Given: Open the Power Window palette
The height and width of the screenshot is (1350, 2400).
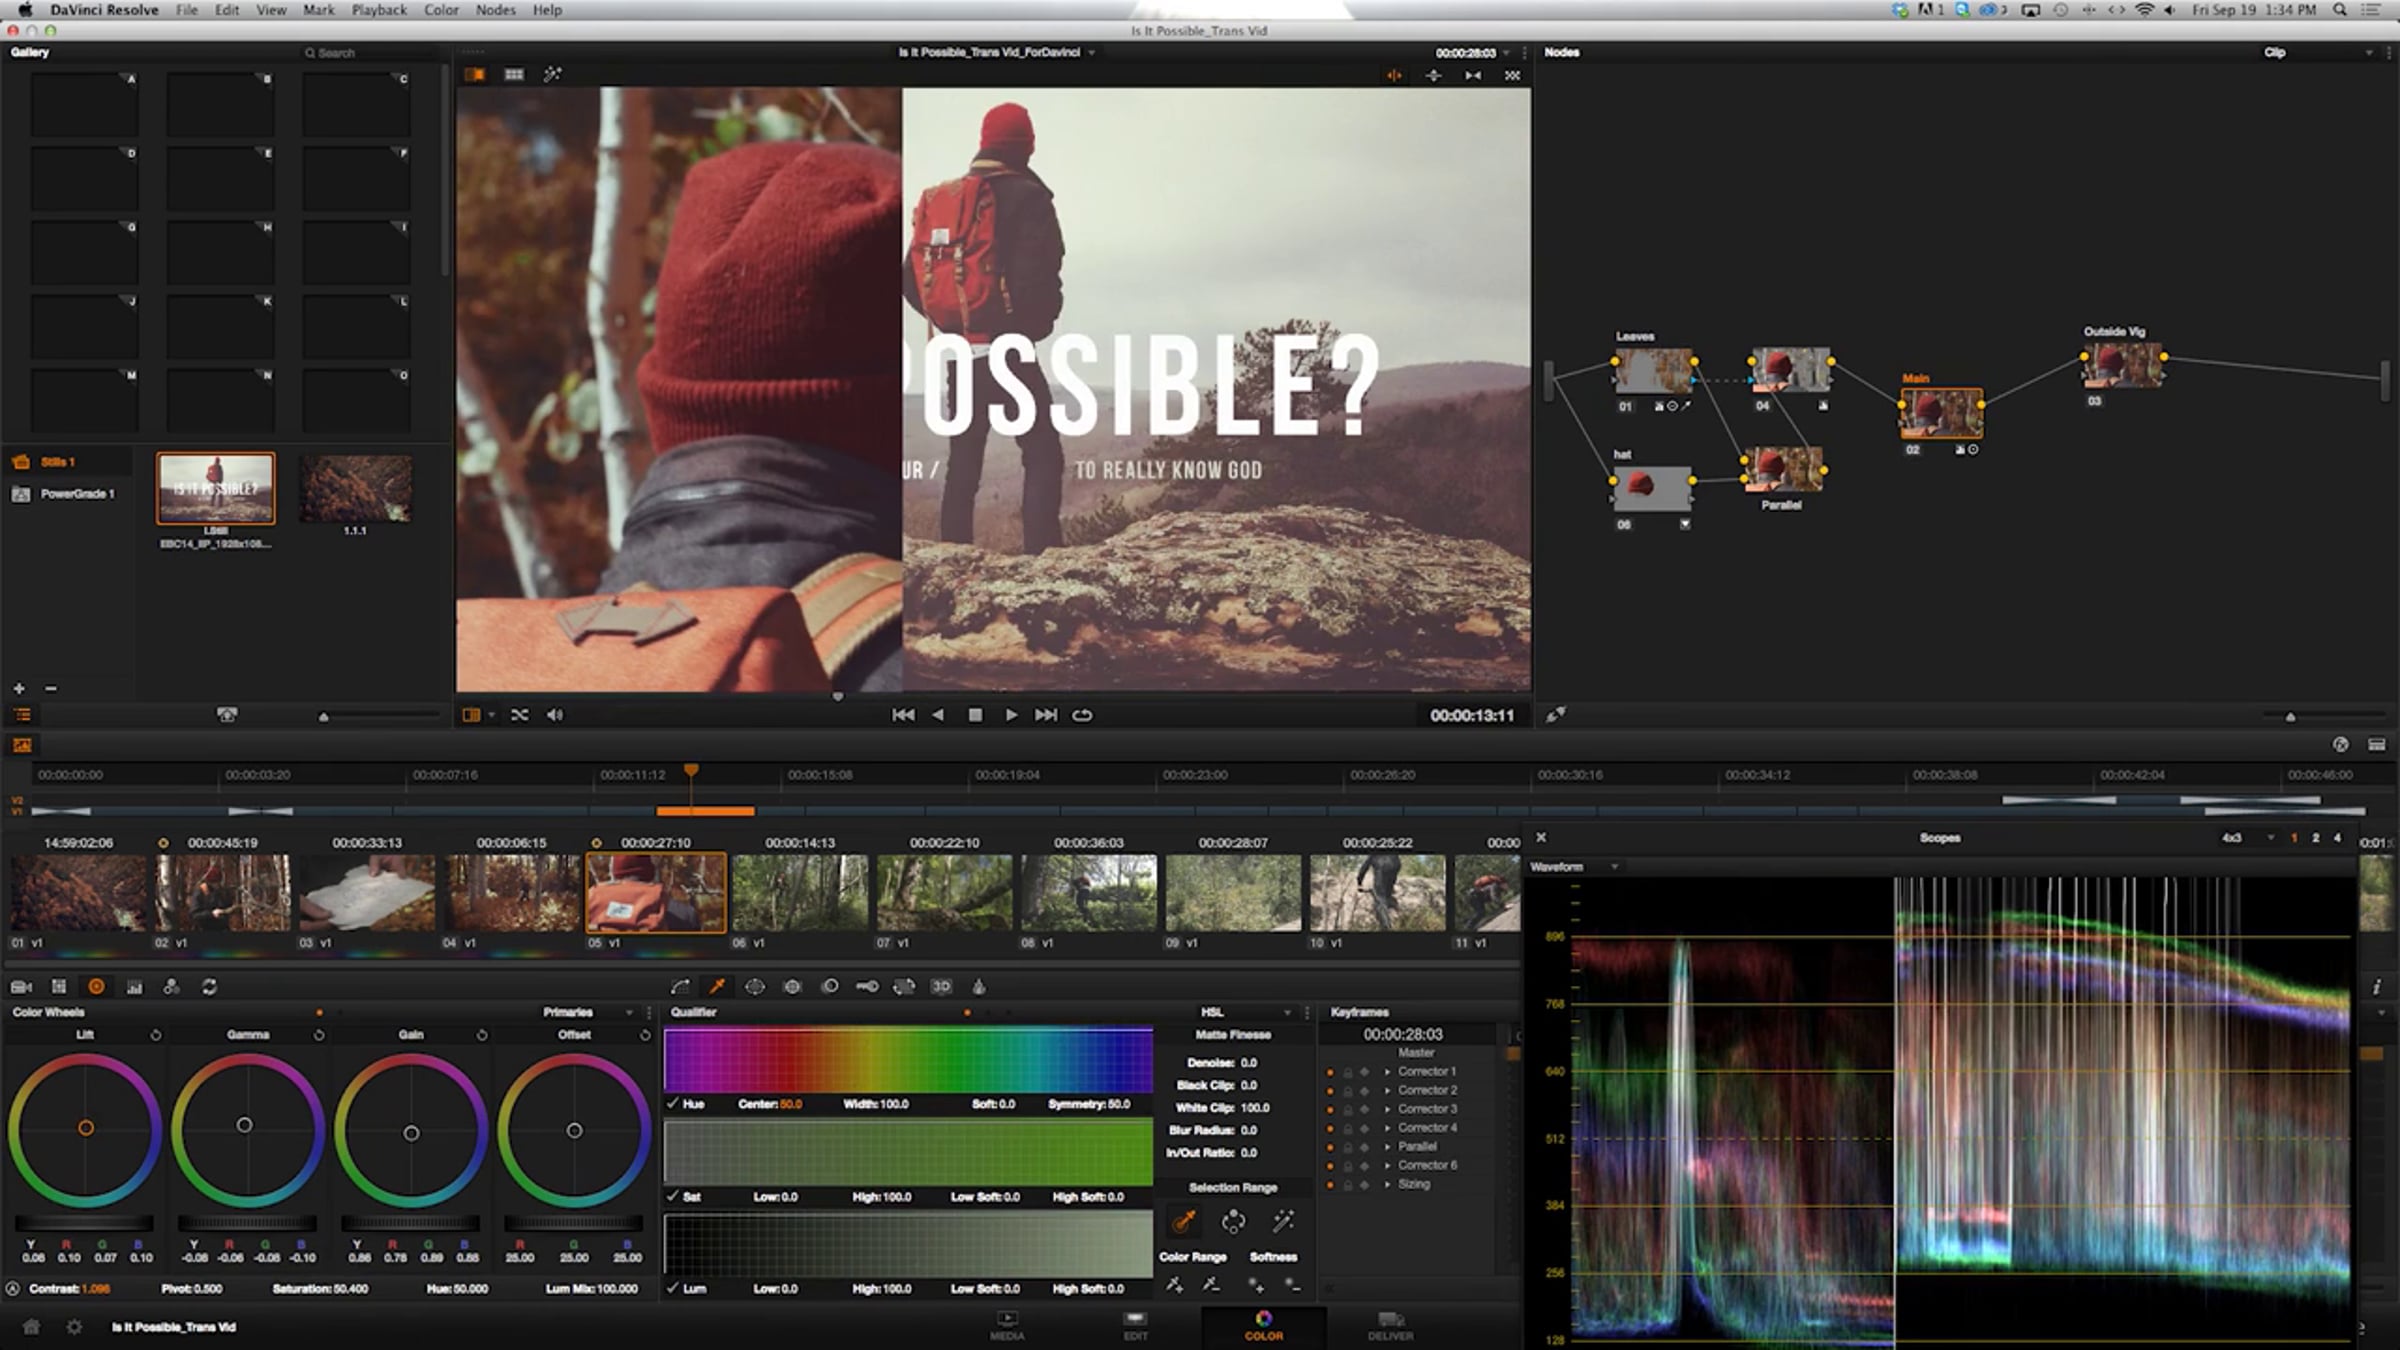Looking at the screenshot, I should pyautogui.click(x=755, y=987).
